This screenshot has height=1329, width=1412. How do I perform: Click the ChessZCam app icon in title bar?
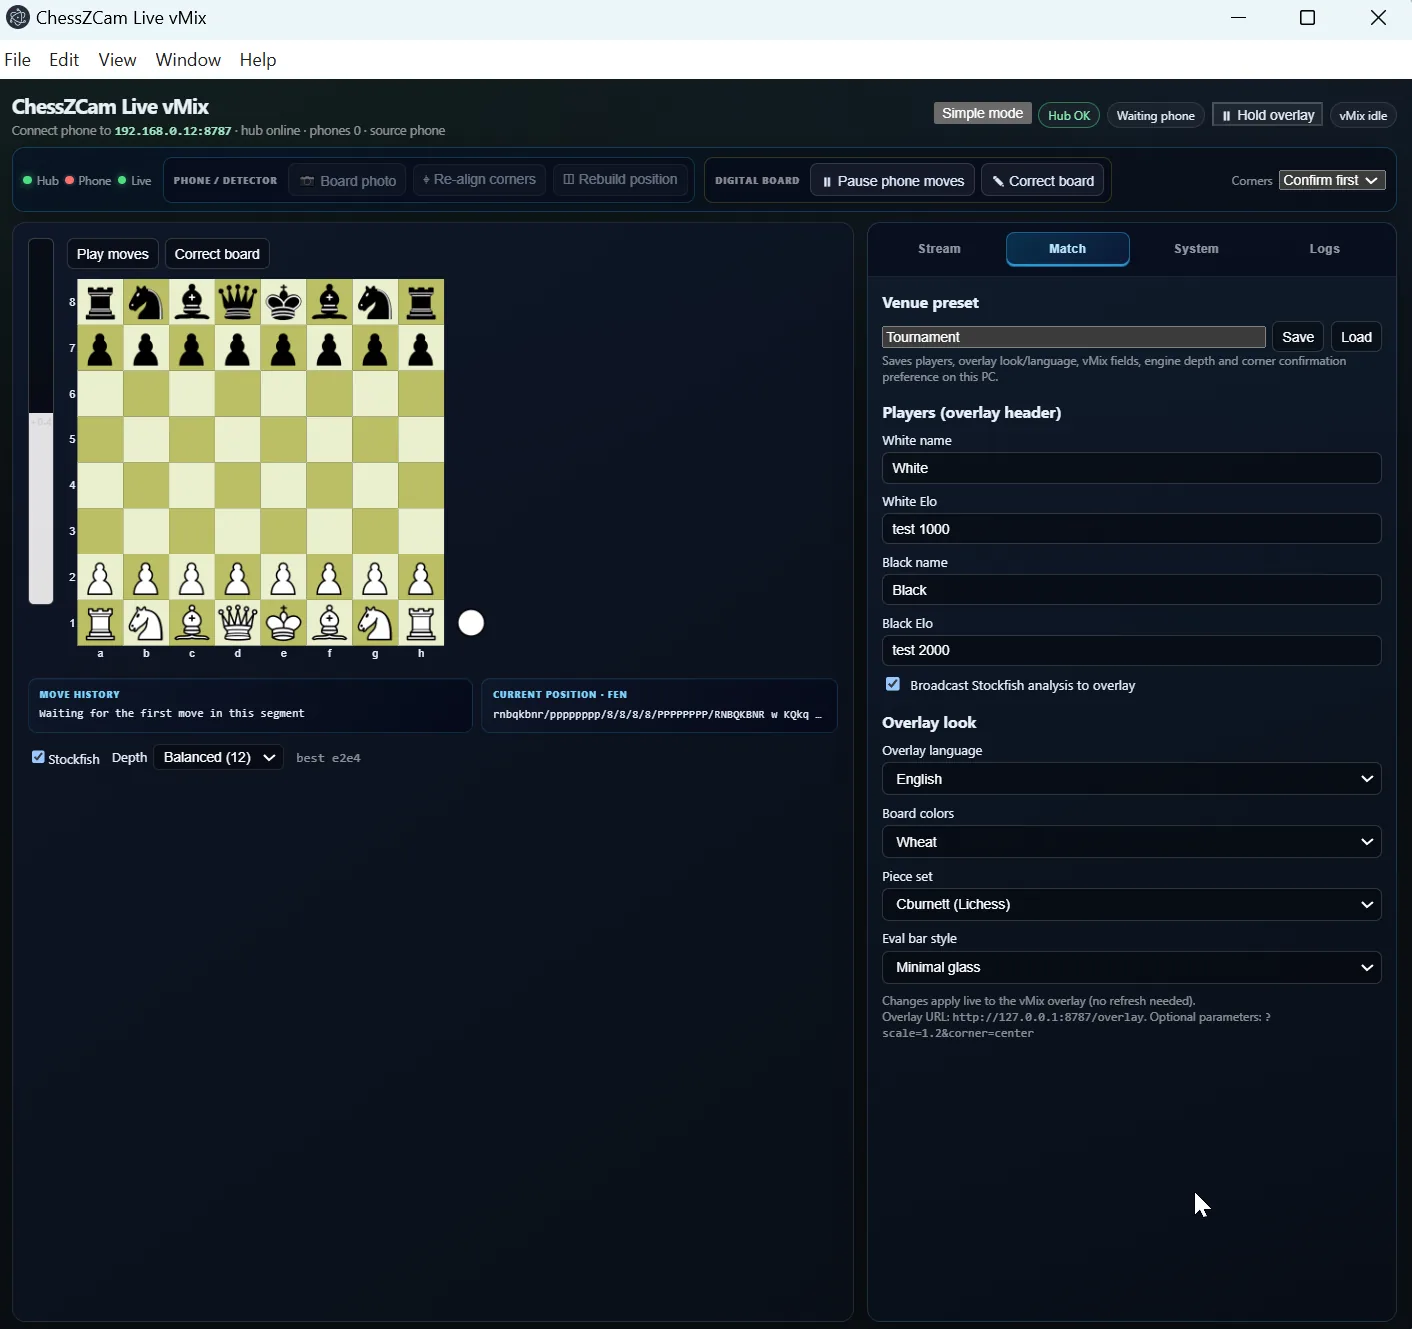18,18
